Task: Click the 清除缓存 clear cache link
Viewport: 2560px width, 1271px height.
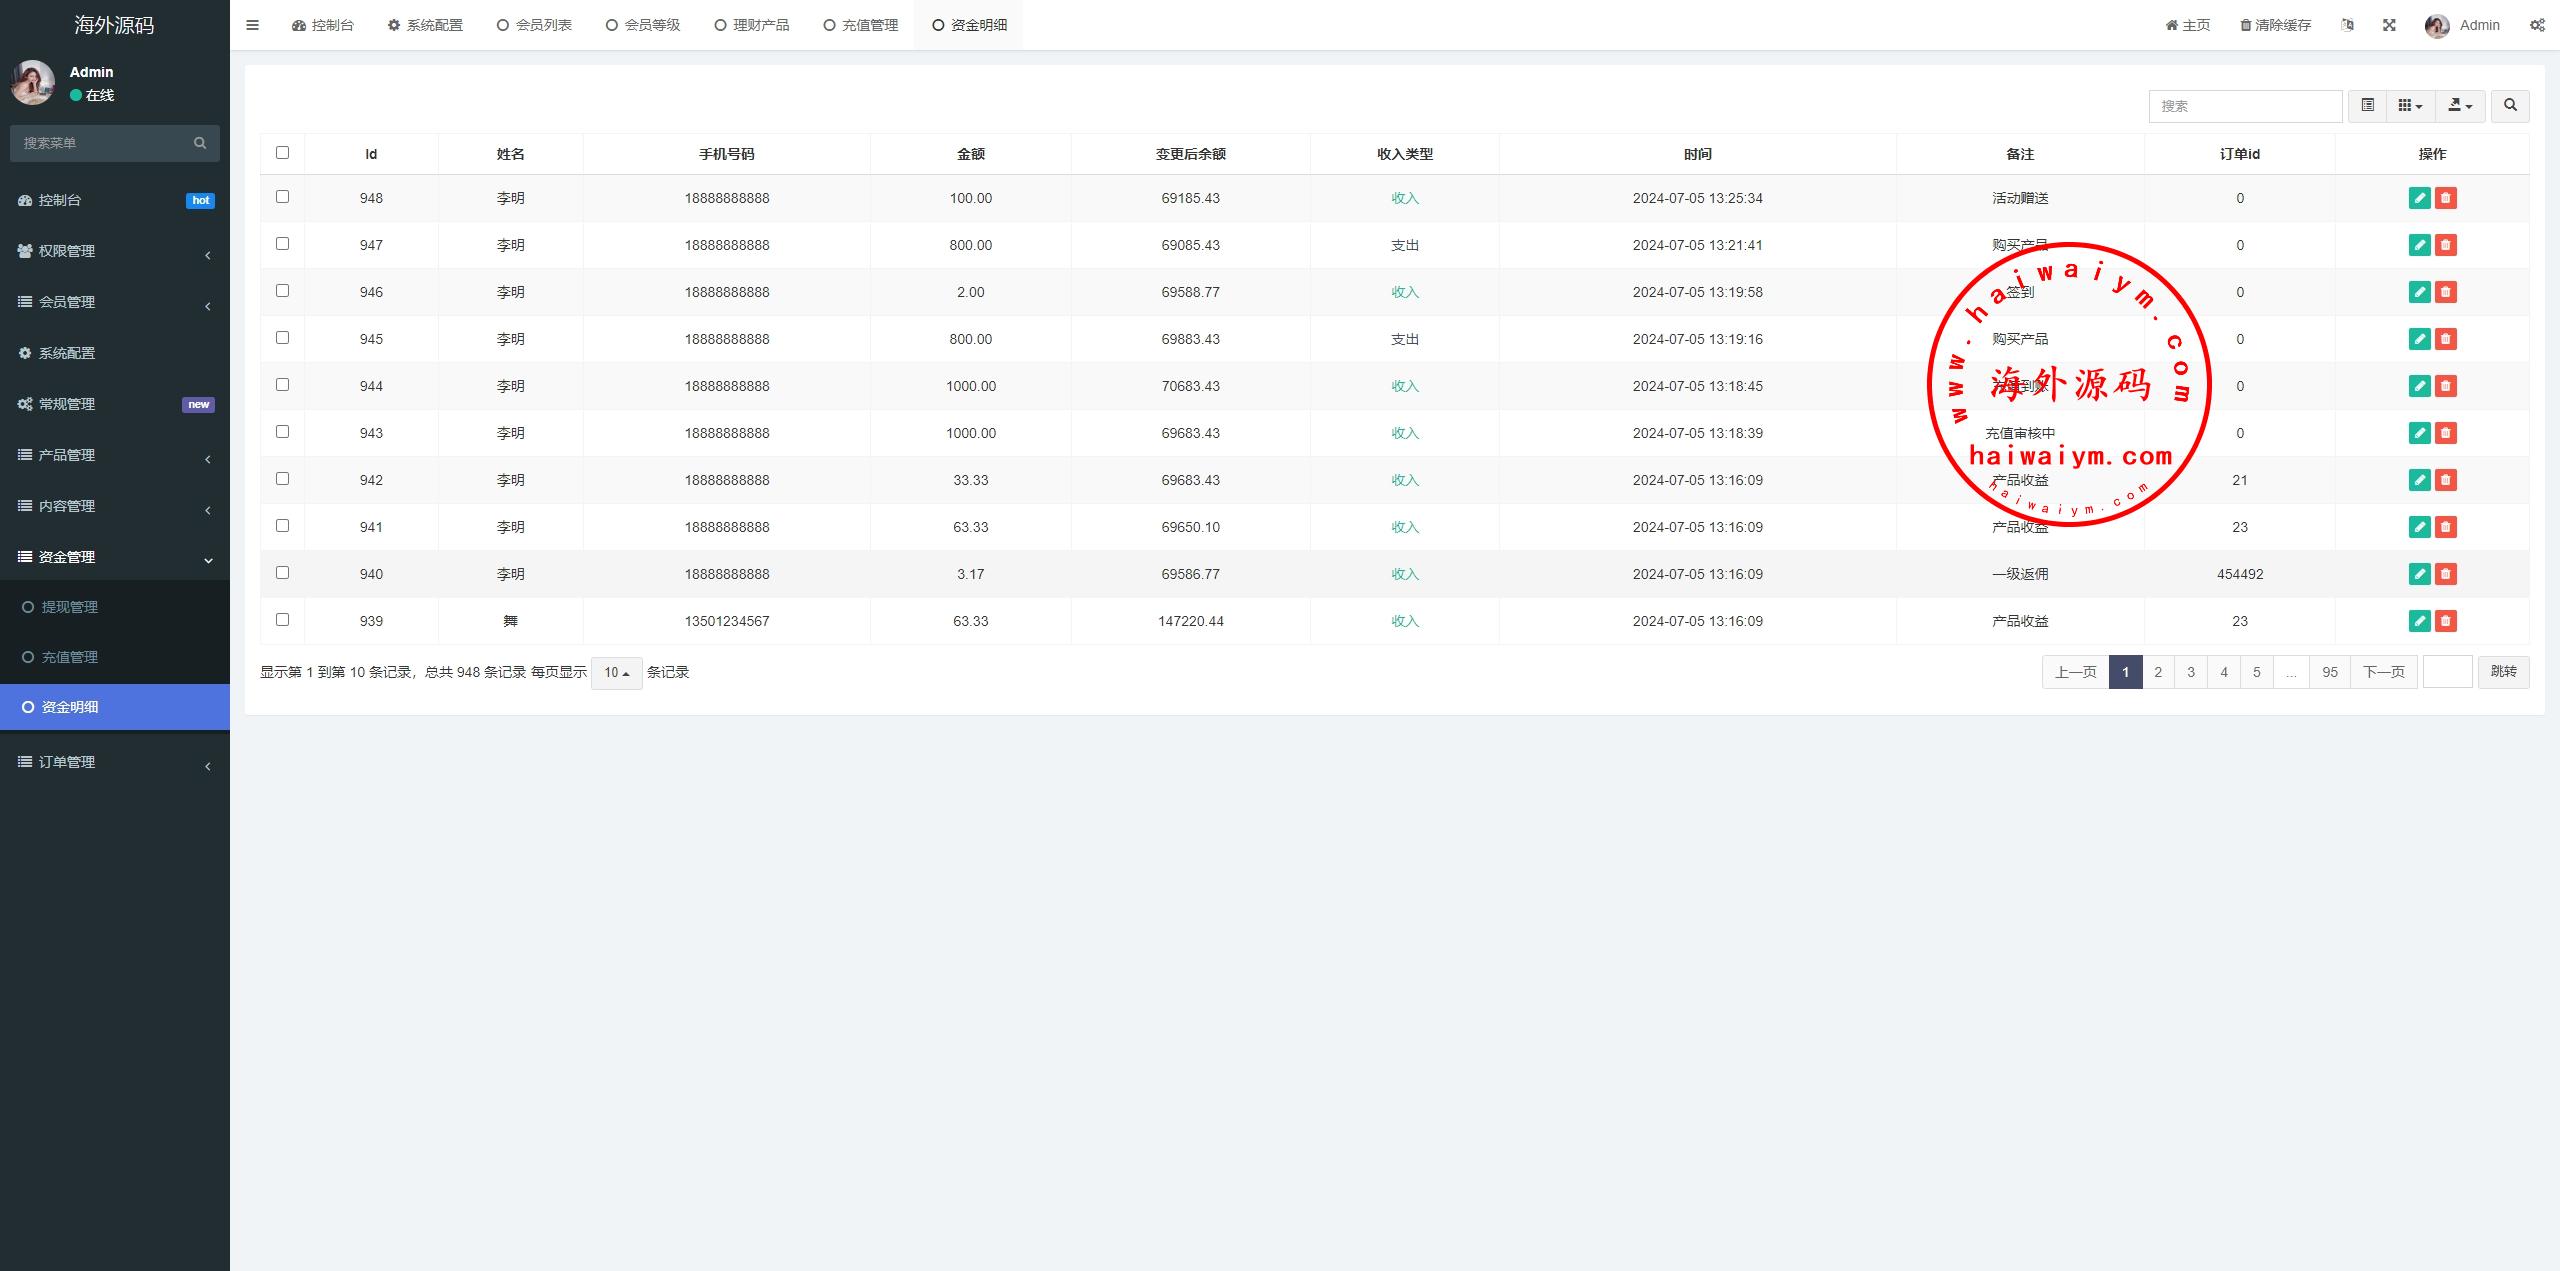Action: click(2275, 25)
